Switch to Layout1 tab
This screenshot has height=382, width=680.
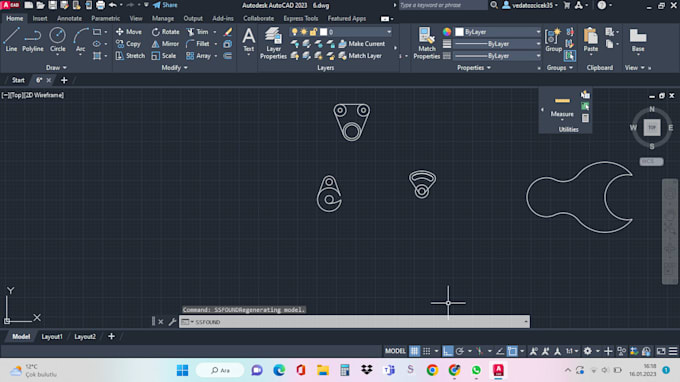(52, 336)
